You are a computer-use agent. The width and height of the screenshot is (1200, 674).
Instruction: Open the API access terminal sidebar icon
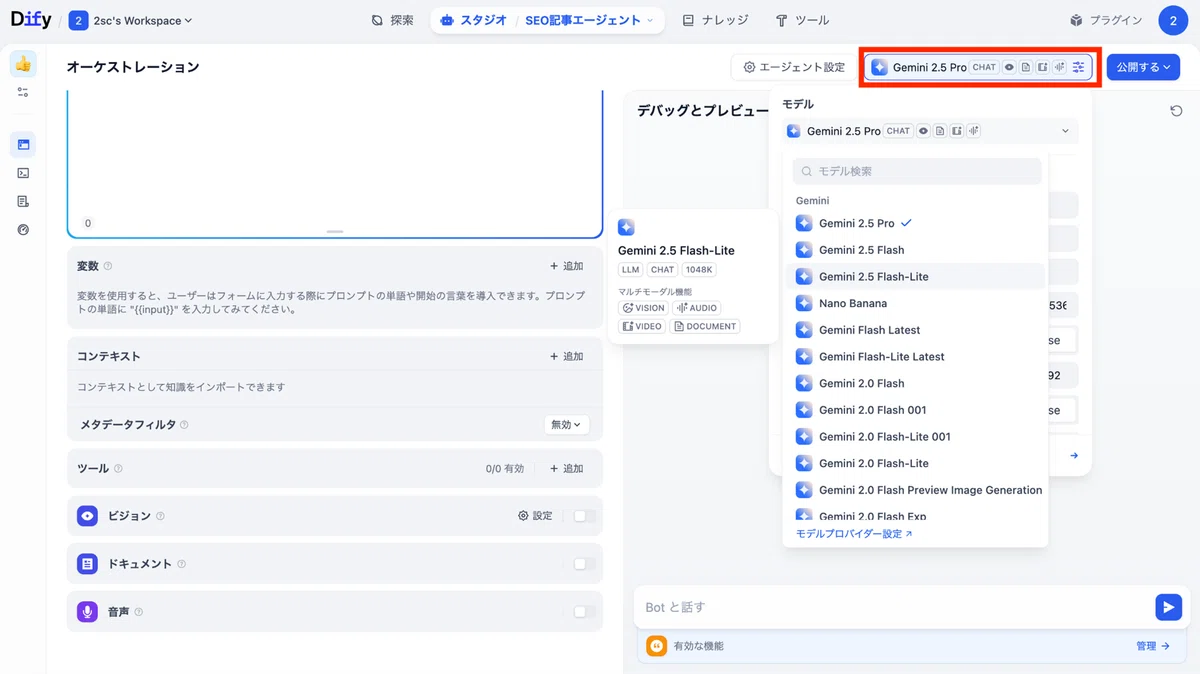tap(23, 173)
